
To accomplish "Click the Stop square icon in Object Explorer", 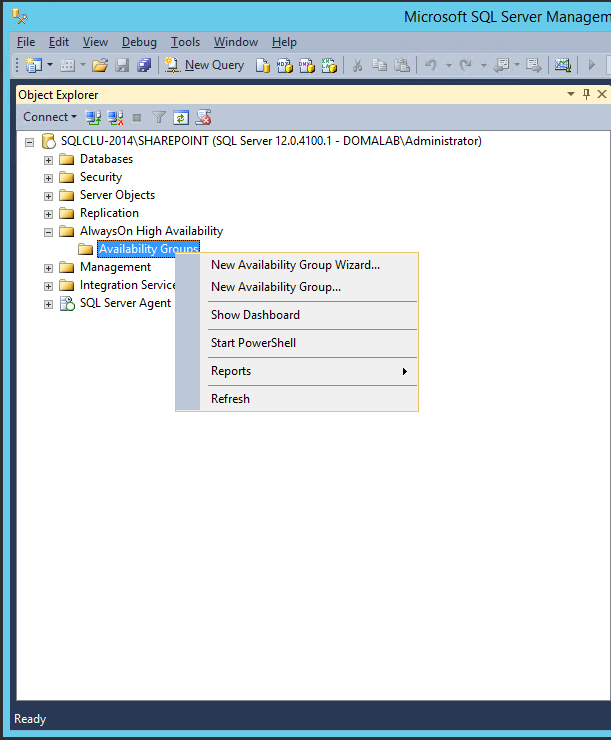I will tap(137, 118).
